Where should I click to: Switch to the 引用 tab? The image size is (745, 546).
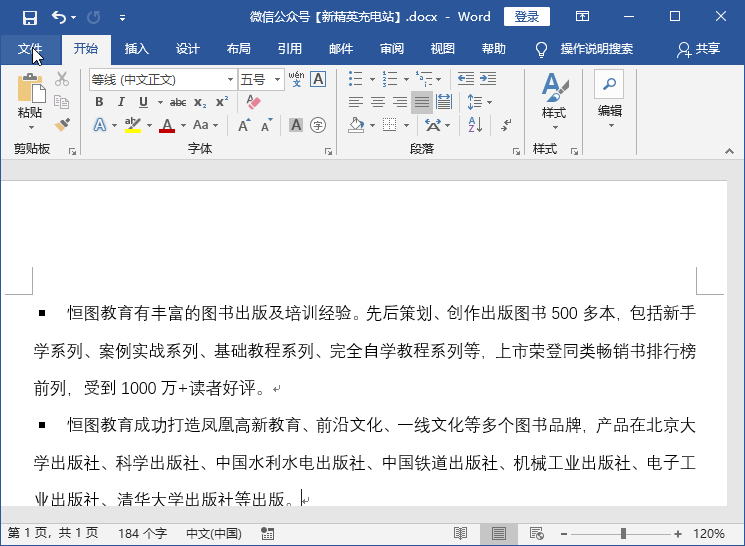pyautogui.click(x=289, y=48)
